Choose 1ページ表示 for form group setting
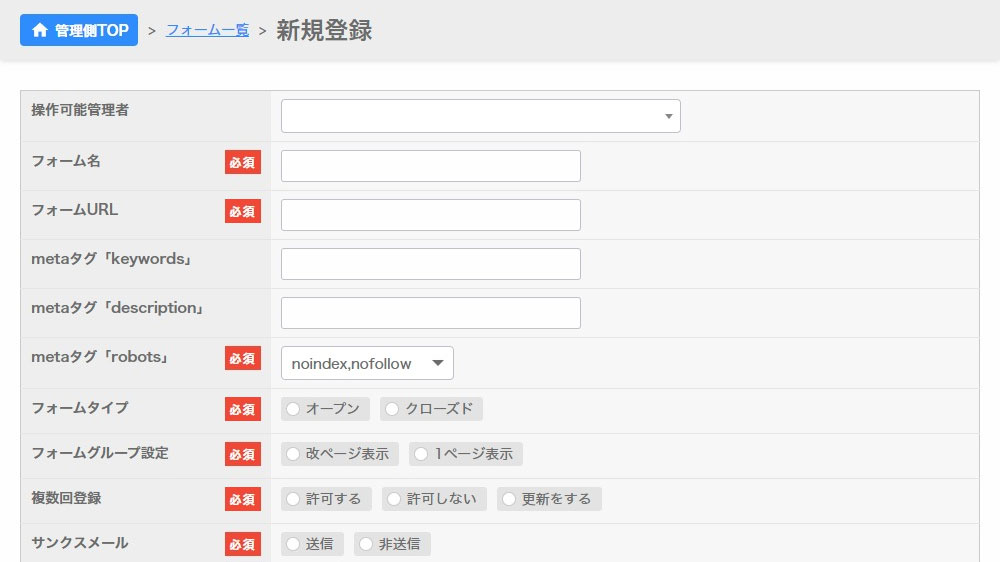1000x562 pixels. [x=422, y=454]
